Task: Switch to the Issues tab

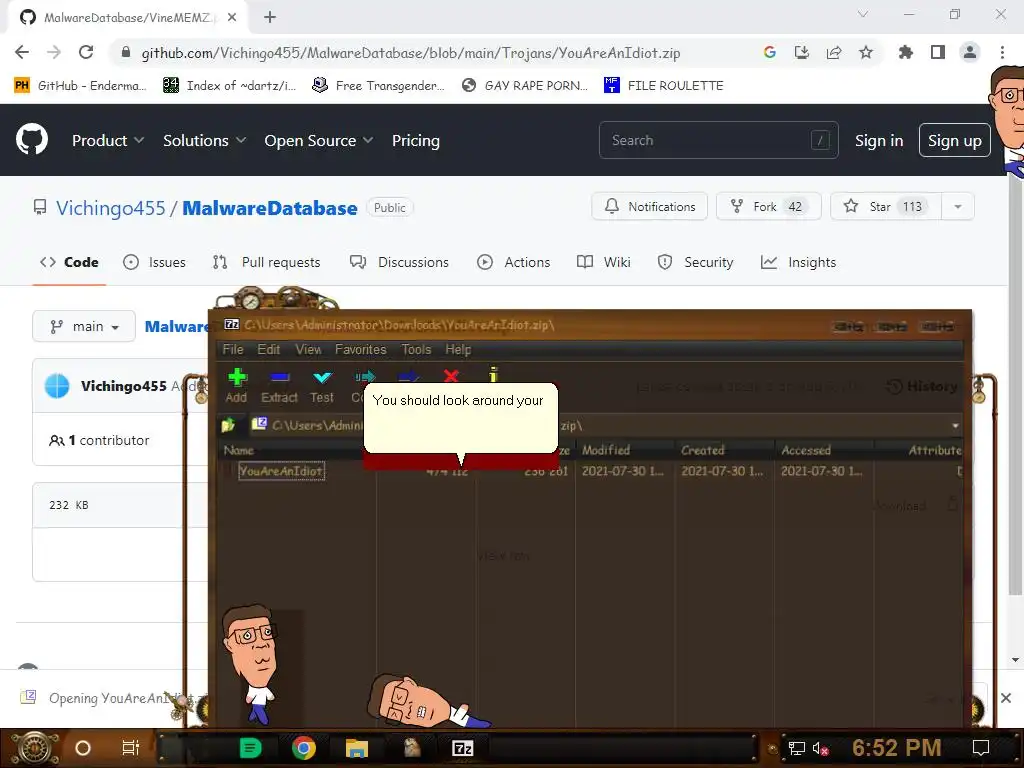Action: [x=155, y=262]
